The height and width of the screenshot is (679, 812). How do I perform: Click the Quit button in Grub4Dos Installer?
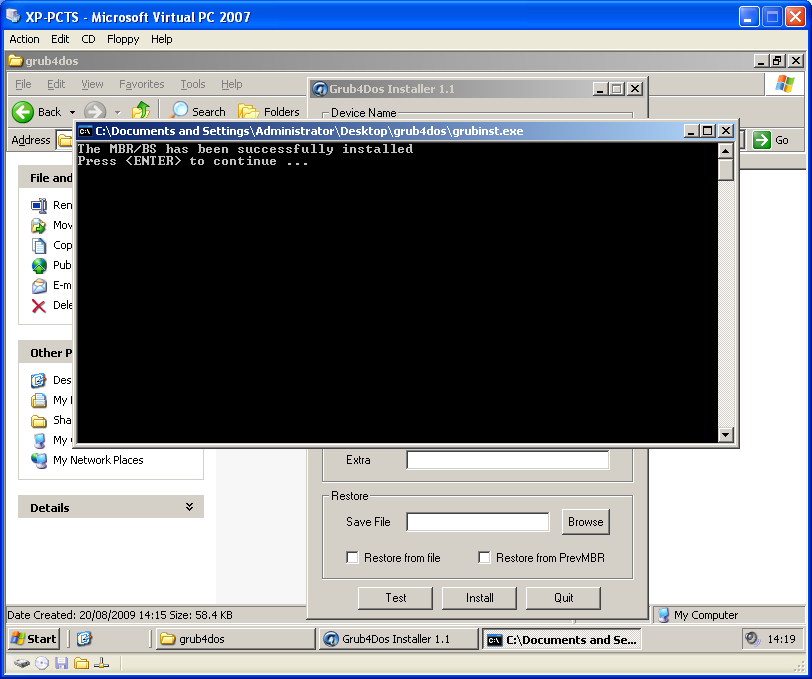point(563,598)
